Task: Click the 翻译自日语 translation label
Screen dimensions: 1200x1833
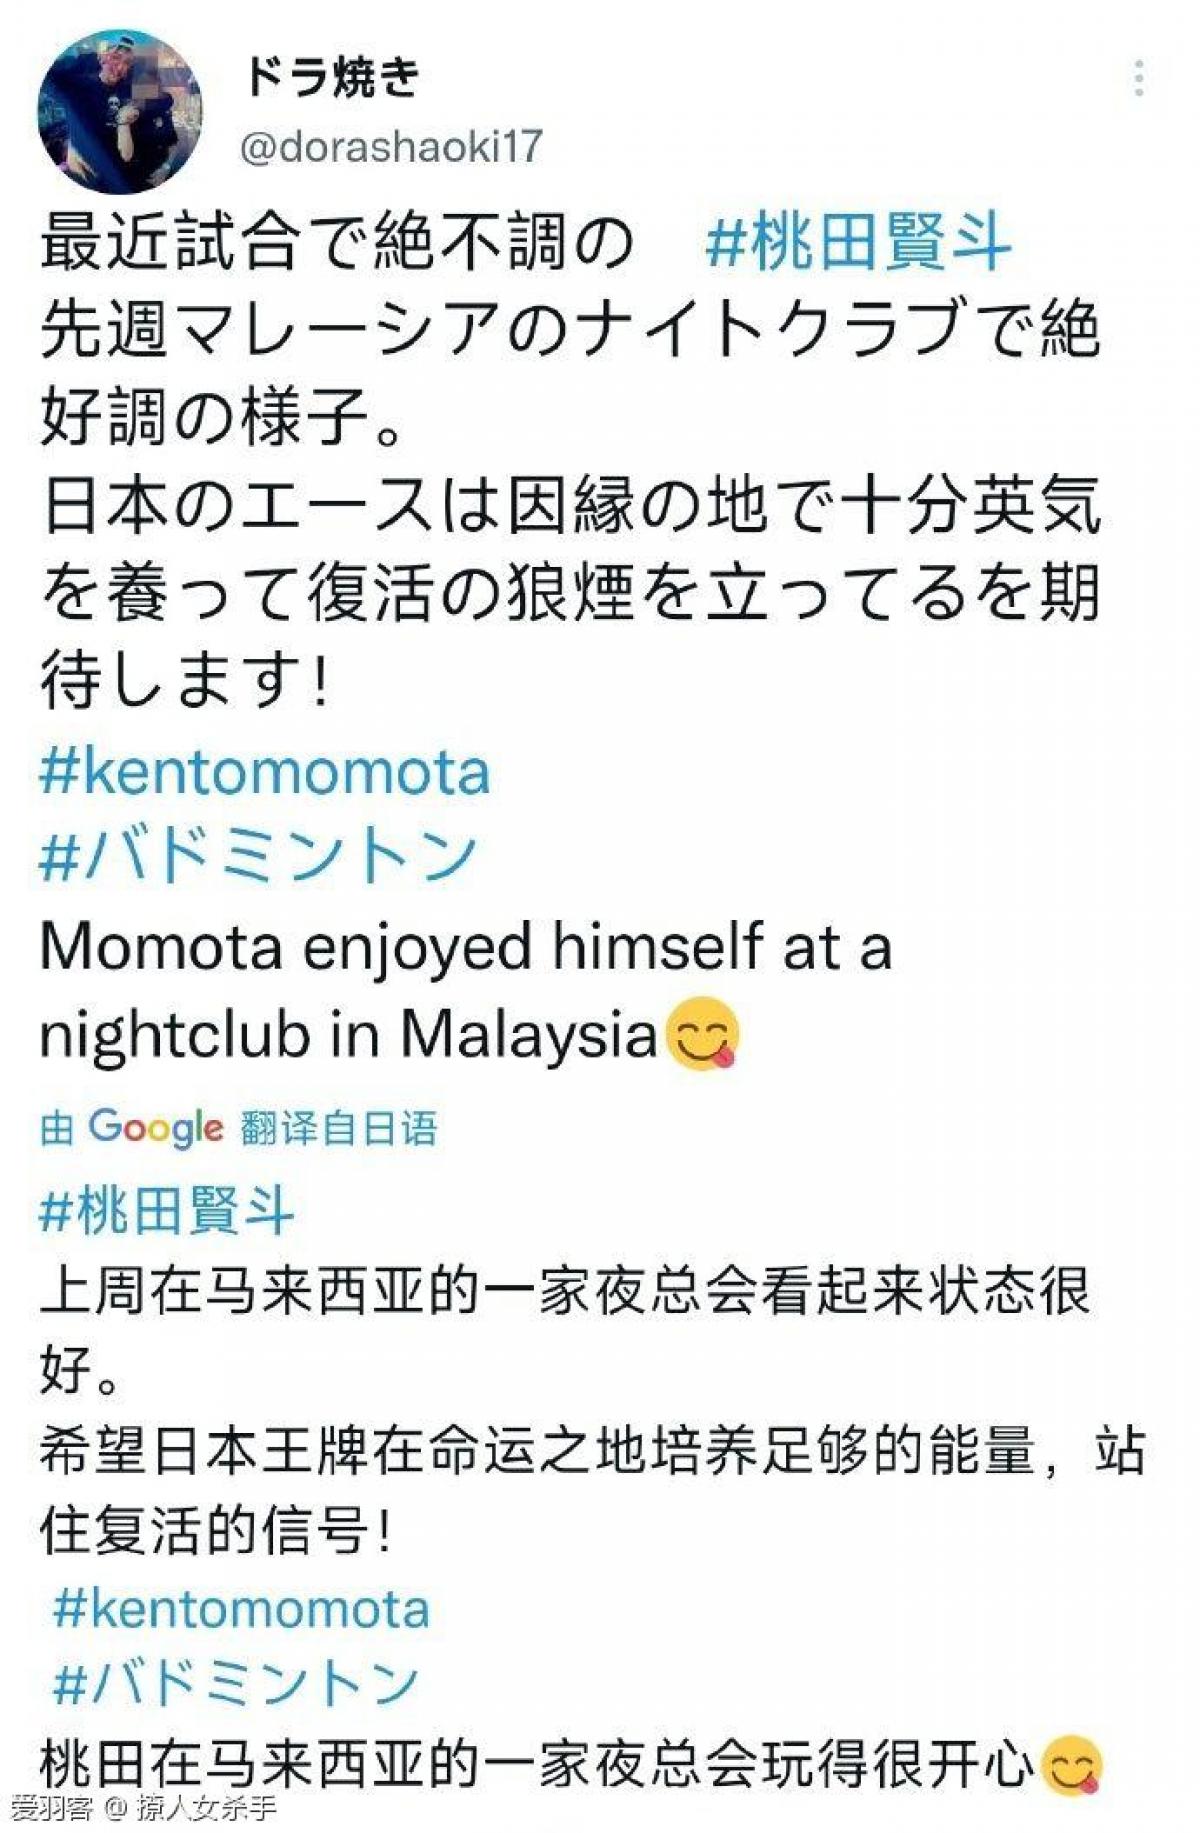Action: point(339,1129)
